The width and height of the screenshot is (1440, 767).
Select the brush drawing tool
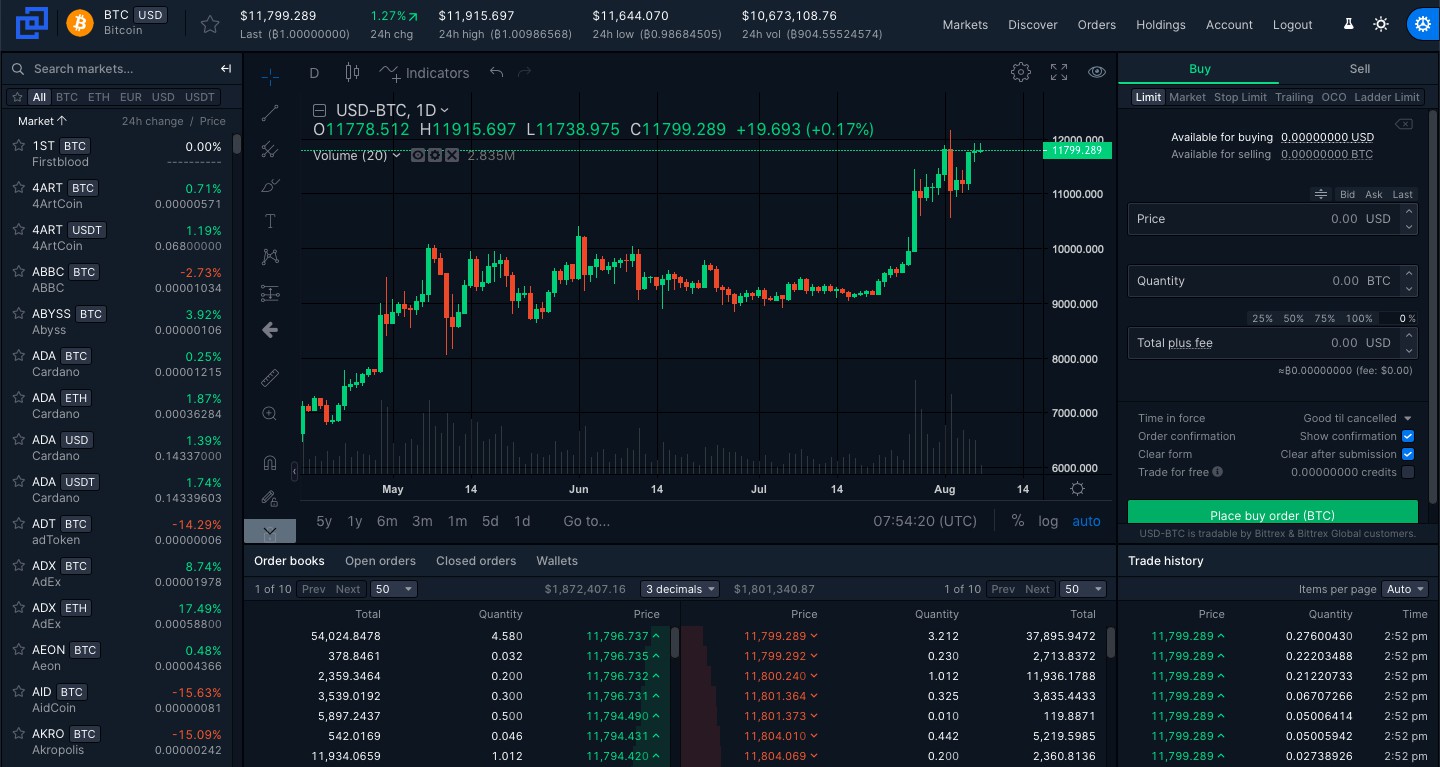tap(269, 185)
